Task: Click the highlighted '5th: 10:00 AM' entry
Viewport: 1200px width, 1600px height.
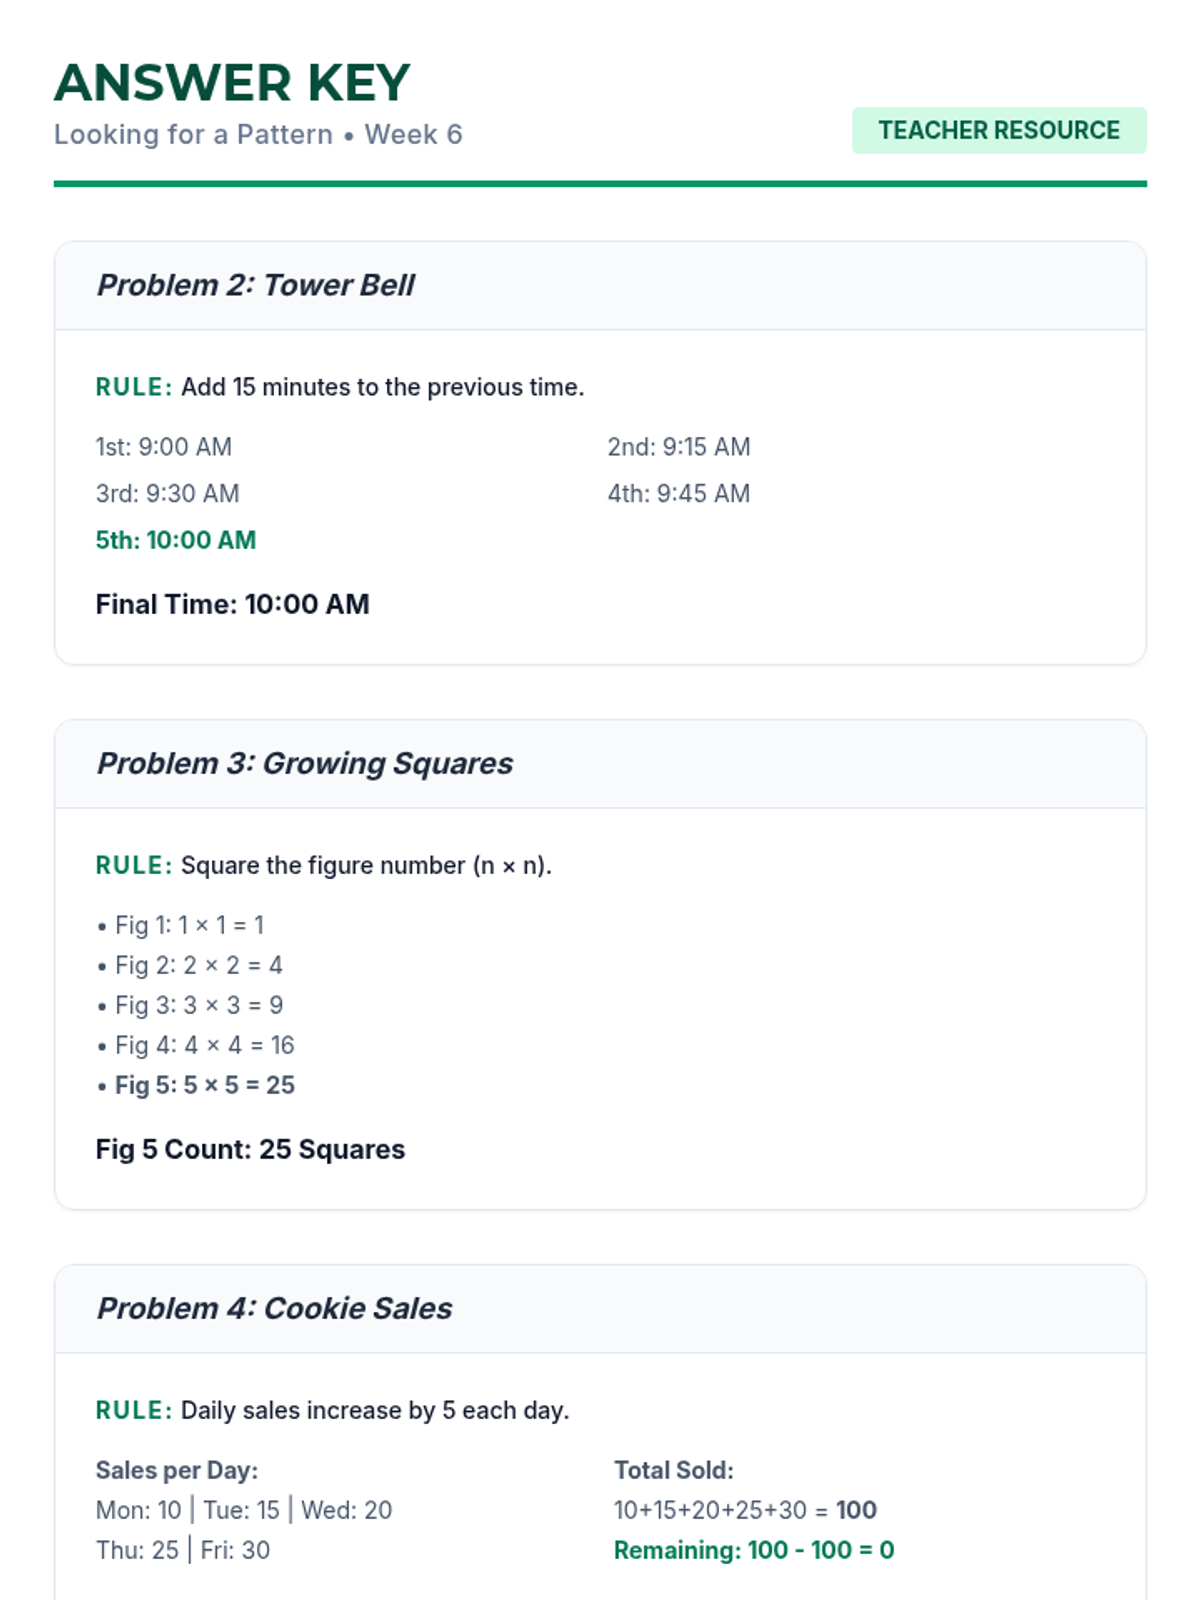Action: (176, 540)
